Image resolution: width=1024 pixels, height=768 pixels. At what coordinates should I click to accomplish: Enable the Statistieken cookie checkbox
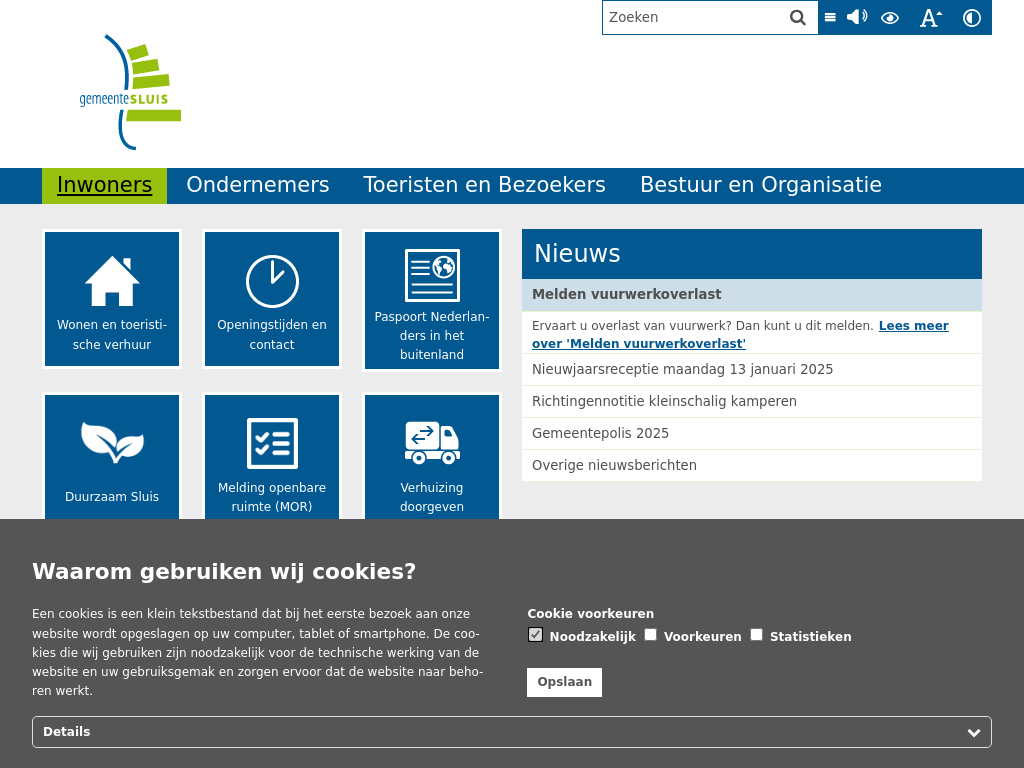(x=756, y=634)
